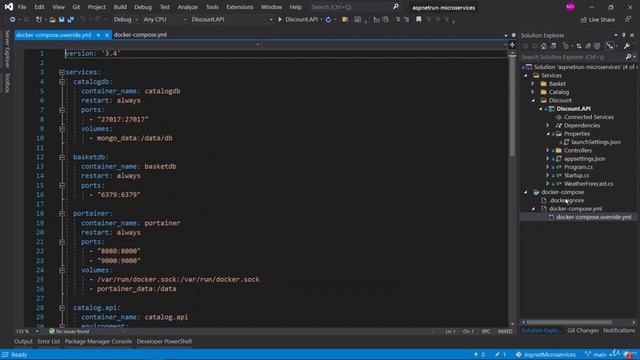Click the Hot Reload/refresh toolbar icon
The image size is (640, 360).
point(328,19)
